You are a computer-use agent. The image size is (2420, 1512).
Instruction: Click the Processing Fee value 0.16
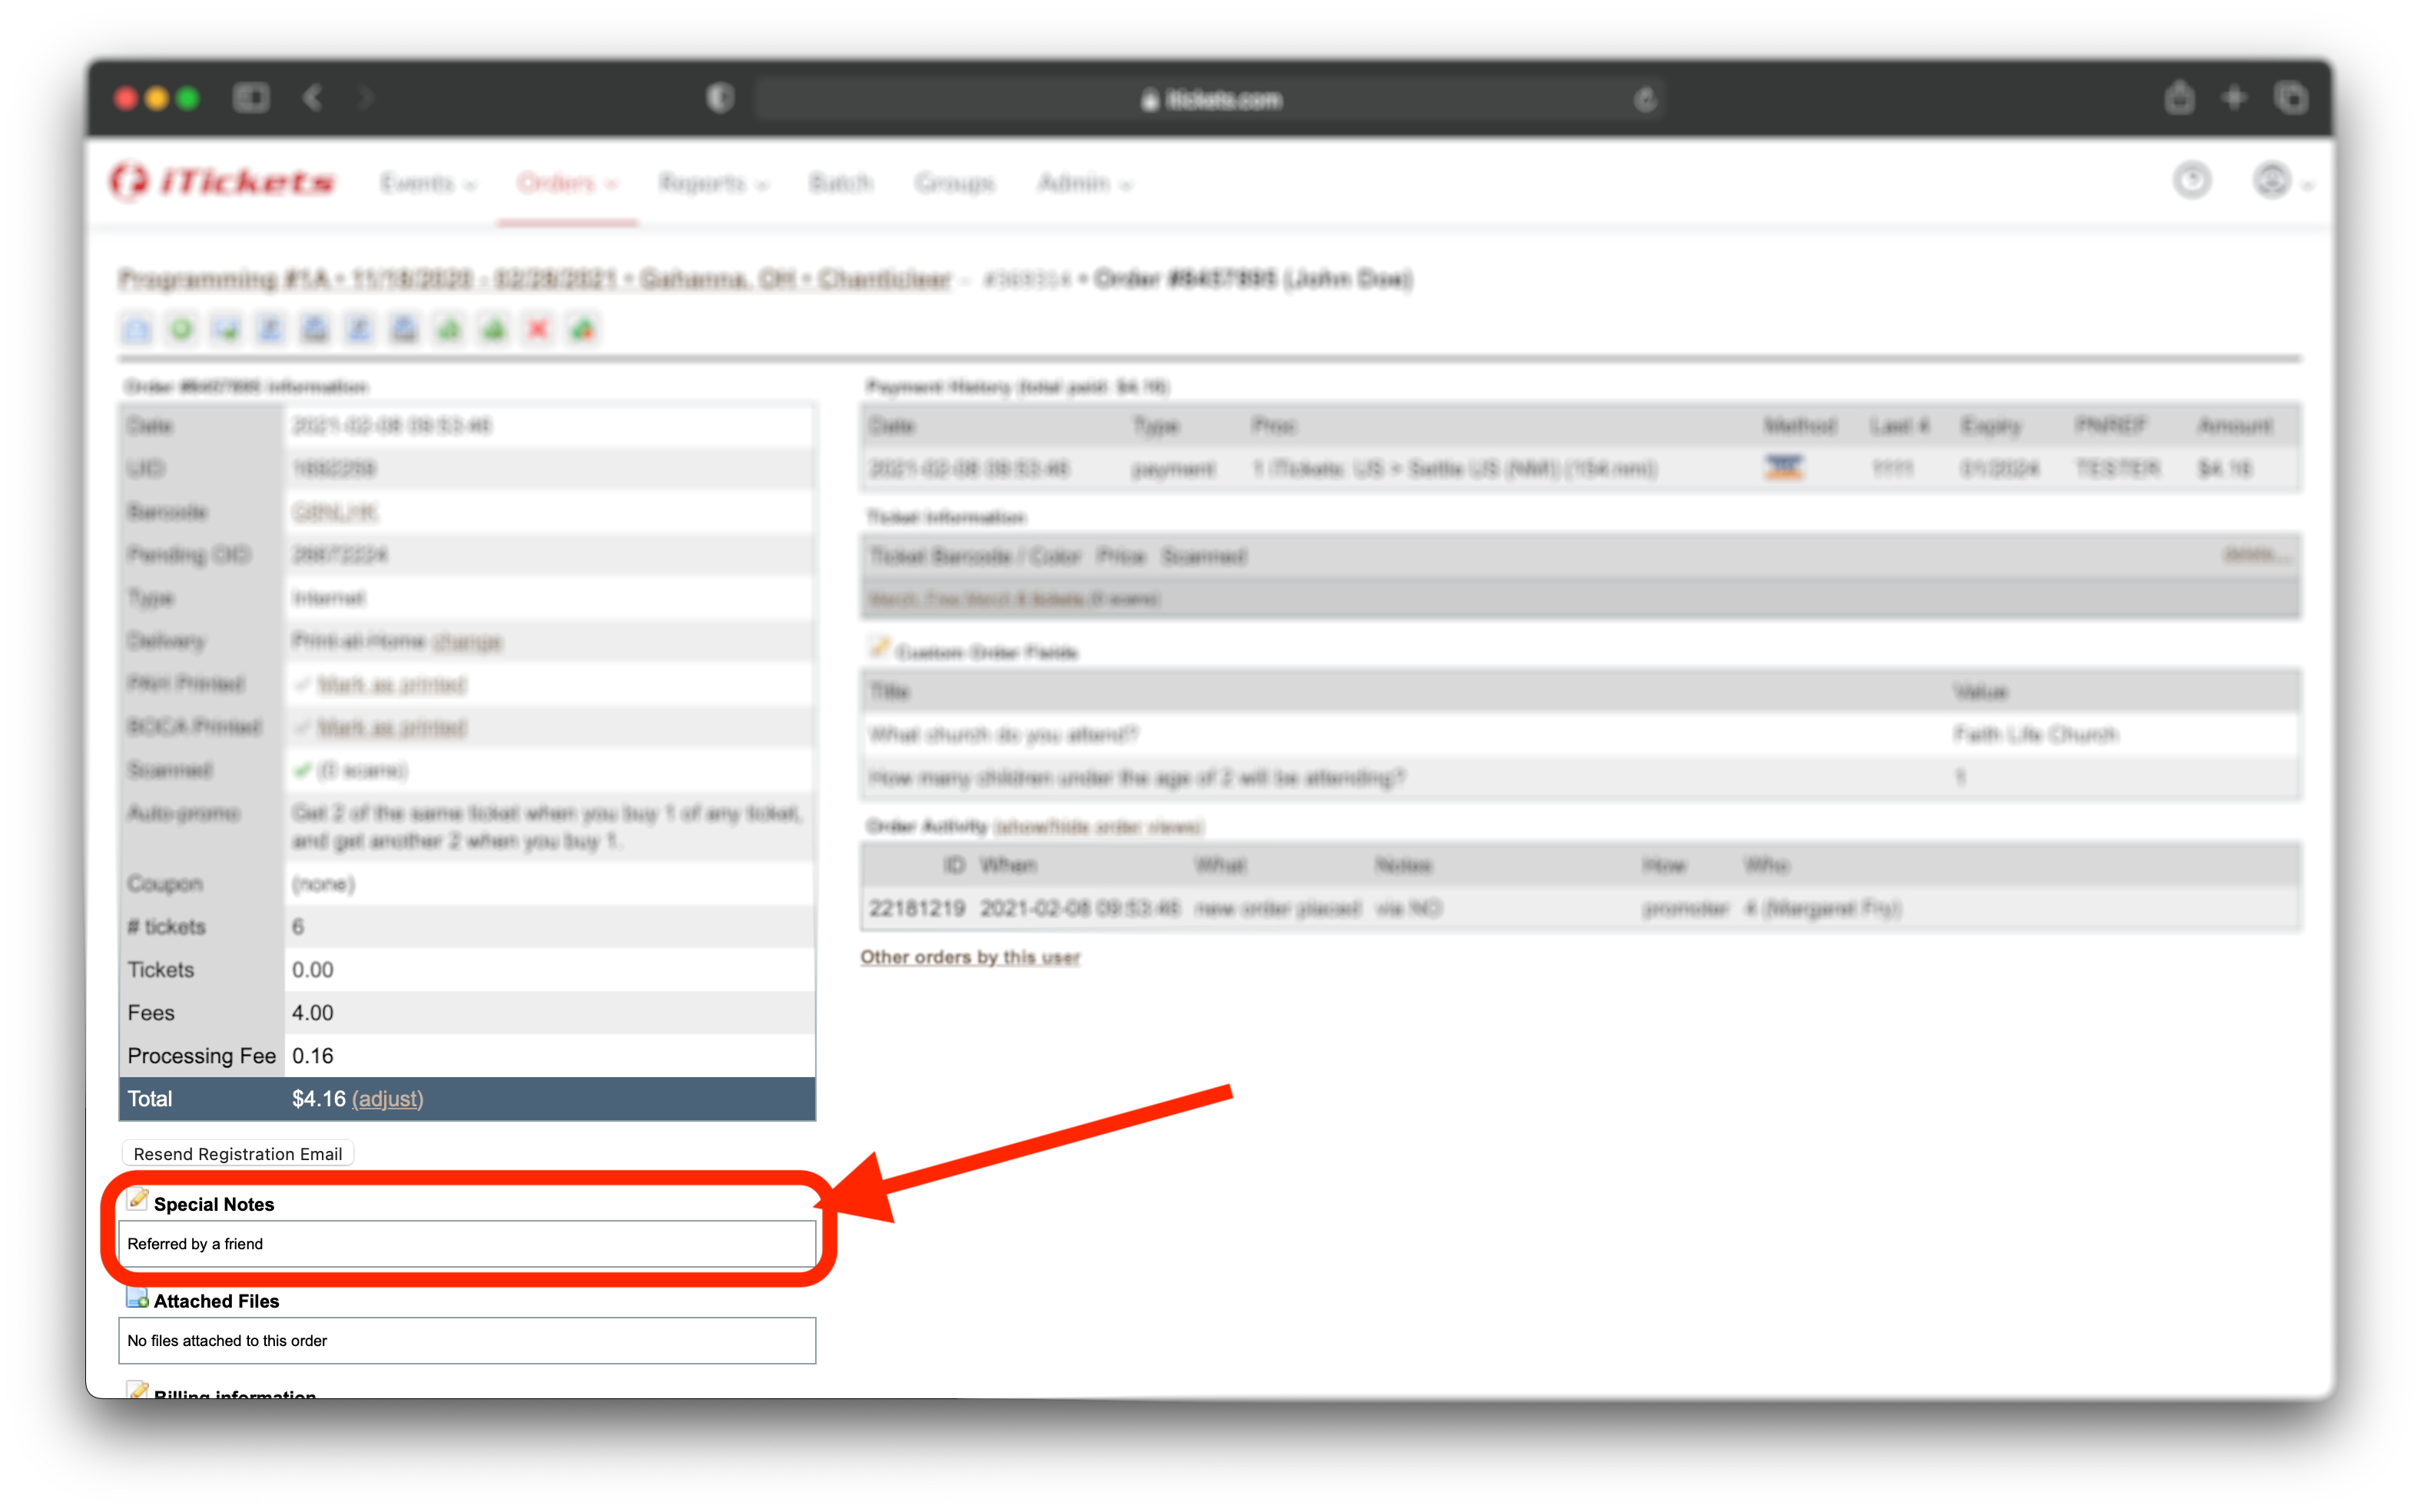click(313, 1056)
